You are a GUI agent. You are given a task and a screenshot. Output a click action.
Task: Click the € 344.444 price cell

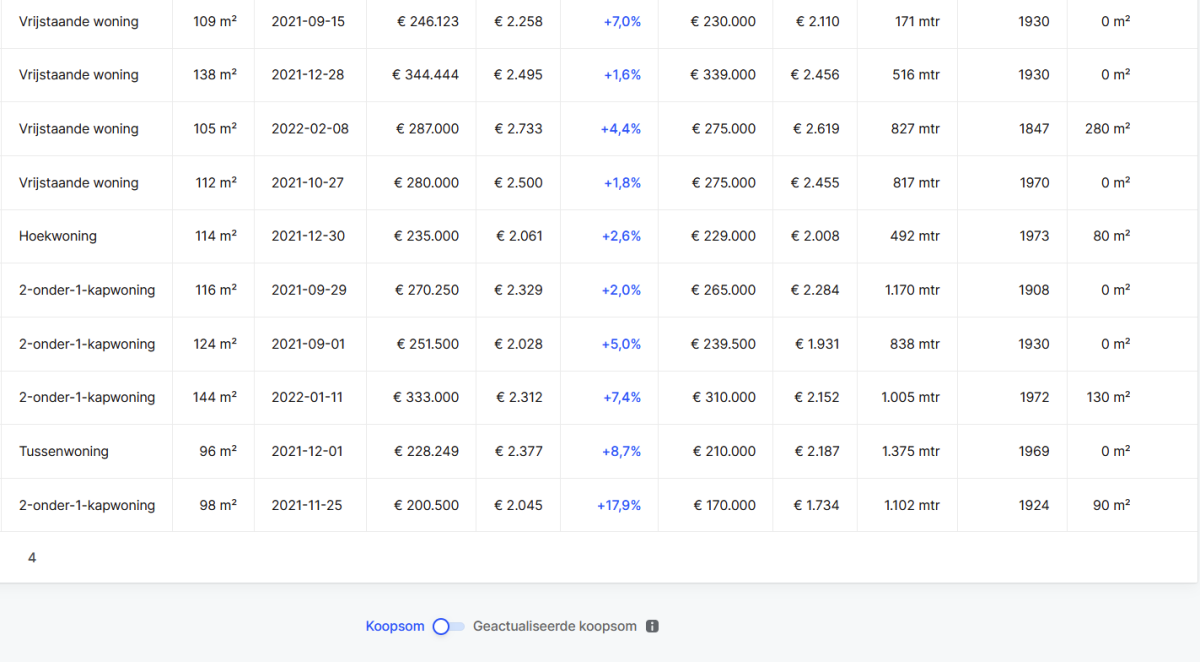427,75
